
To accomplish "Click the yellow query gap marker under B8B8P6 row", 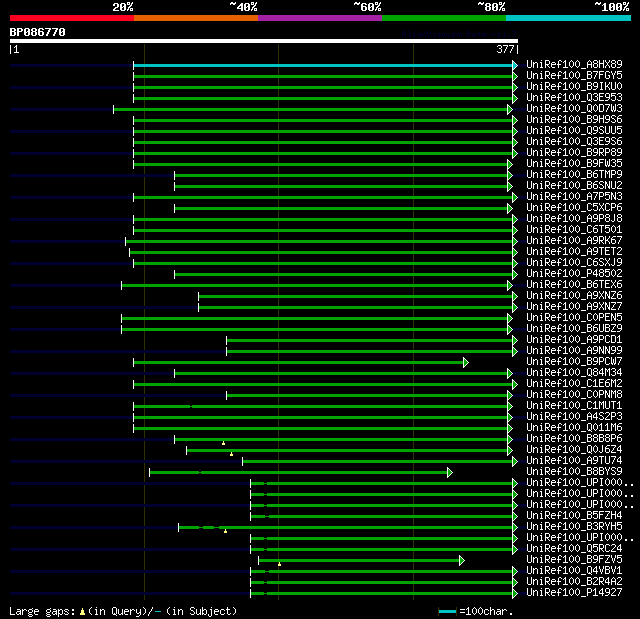I will click(x=223, y=443).
